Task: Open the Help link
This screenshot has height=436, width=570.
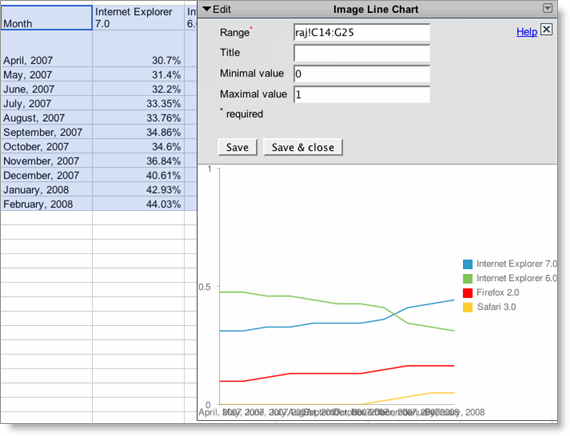Action: click(526, 32)
